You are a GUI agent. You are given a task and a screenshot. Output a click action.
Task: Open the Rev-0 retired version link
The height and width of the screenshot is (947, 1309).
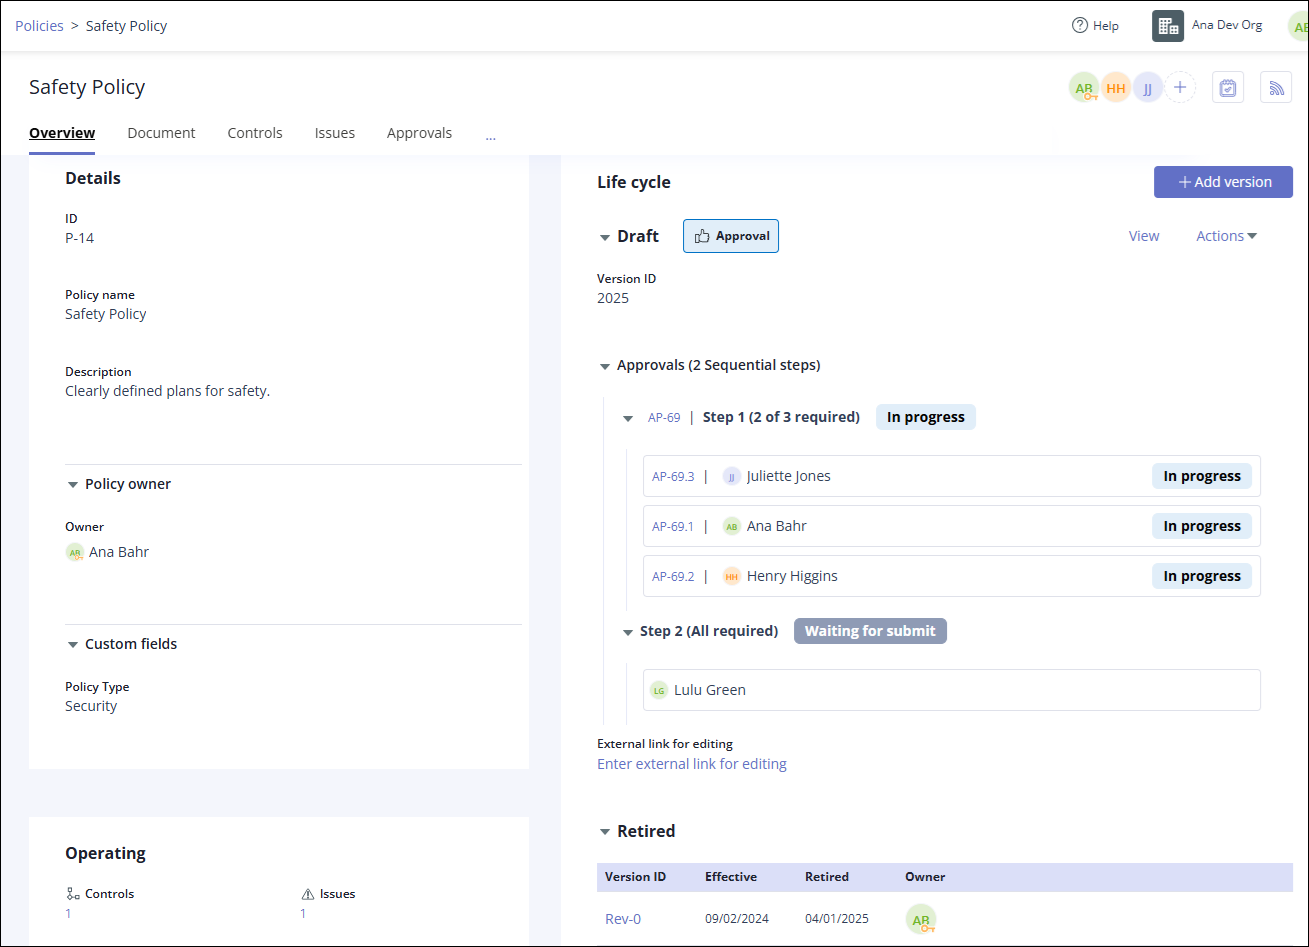pos(622,919)
